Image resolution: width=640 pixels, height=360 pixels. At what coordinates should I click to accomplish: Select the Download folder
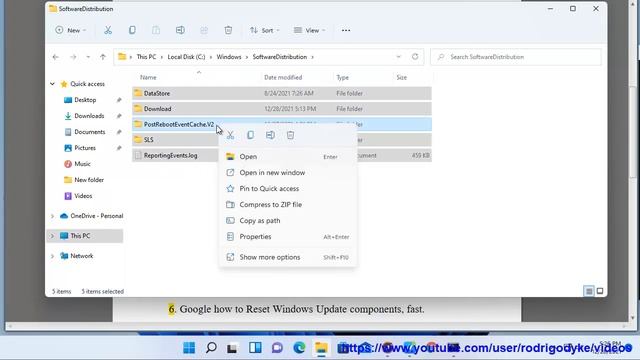282,109
